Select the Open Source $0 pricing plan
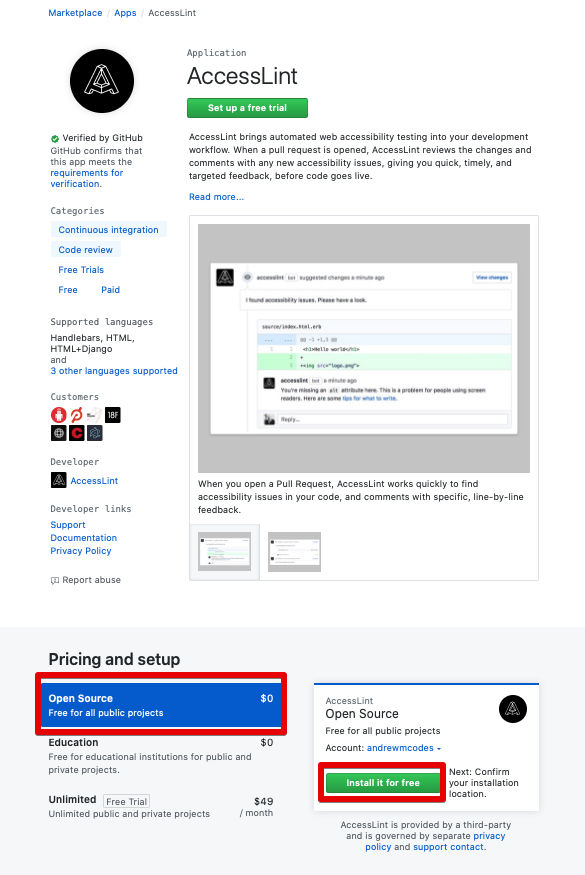This screenshot has height=875, width=585. pos(161,705)
